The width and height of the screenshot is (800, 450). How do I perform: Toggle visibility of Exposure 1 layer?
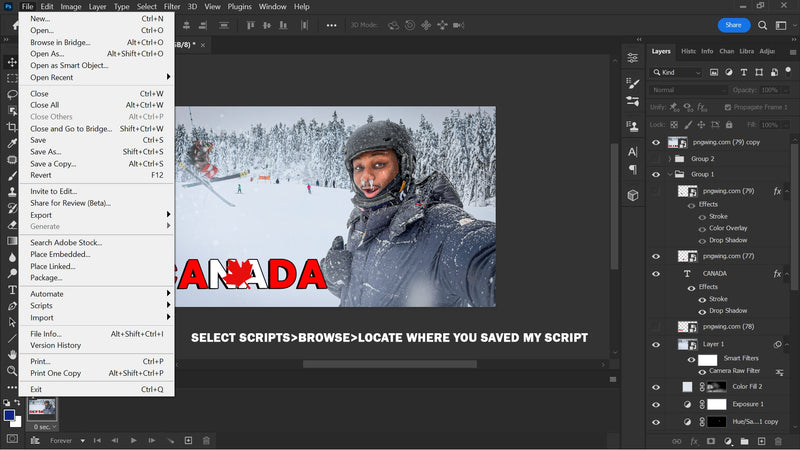[656, 404]
